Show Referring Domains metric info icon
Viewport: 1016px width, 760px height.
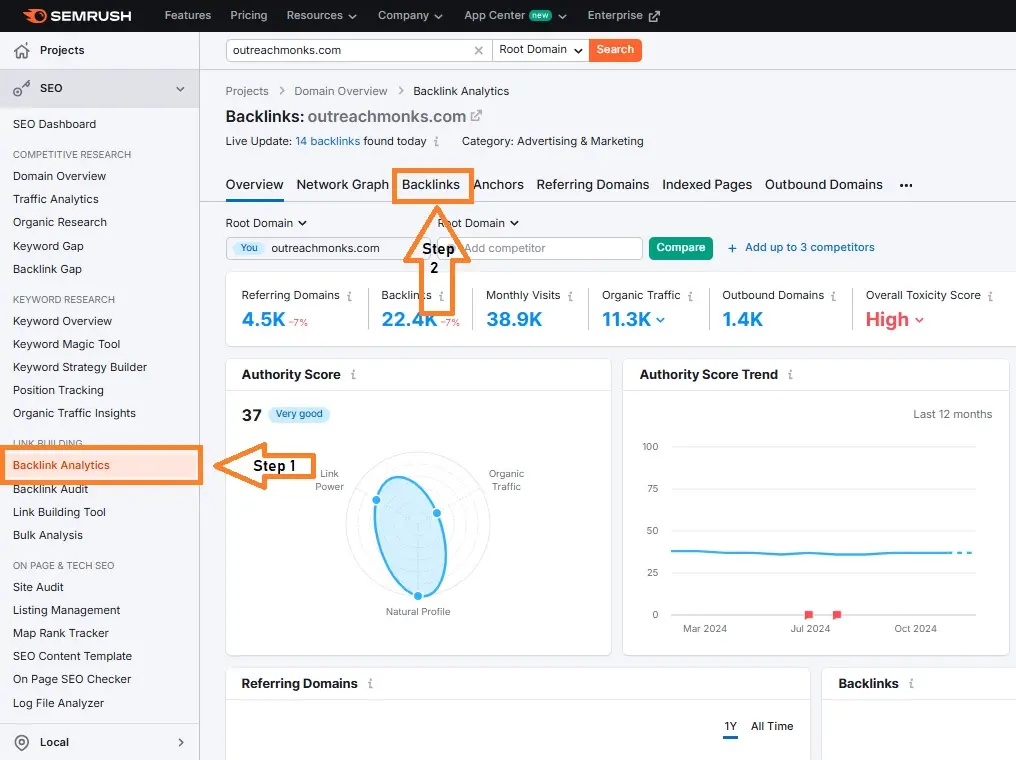pyautogui.click(x=349, y=296)
